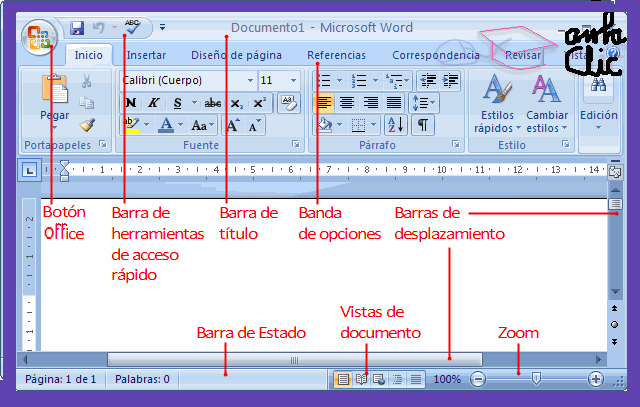
Task: Undo the last action
Action: pyautogui.click(x=99, y=28)
